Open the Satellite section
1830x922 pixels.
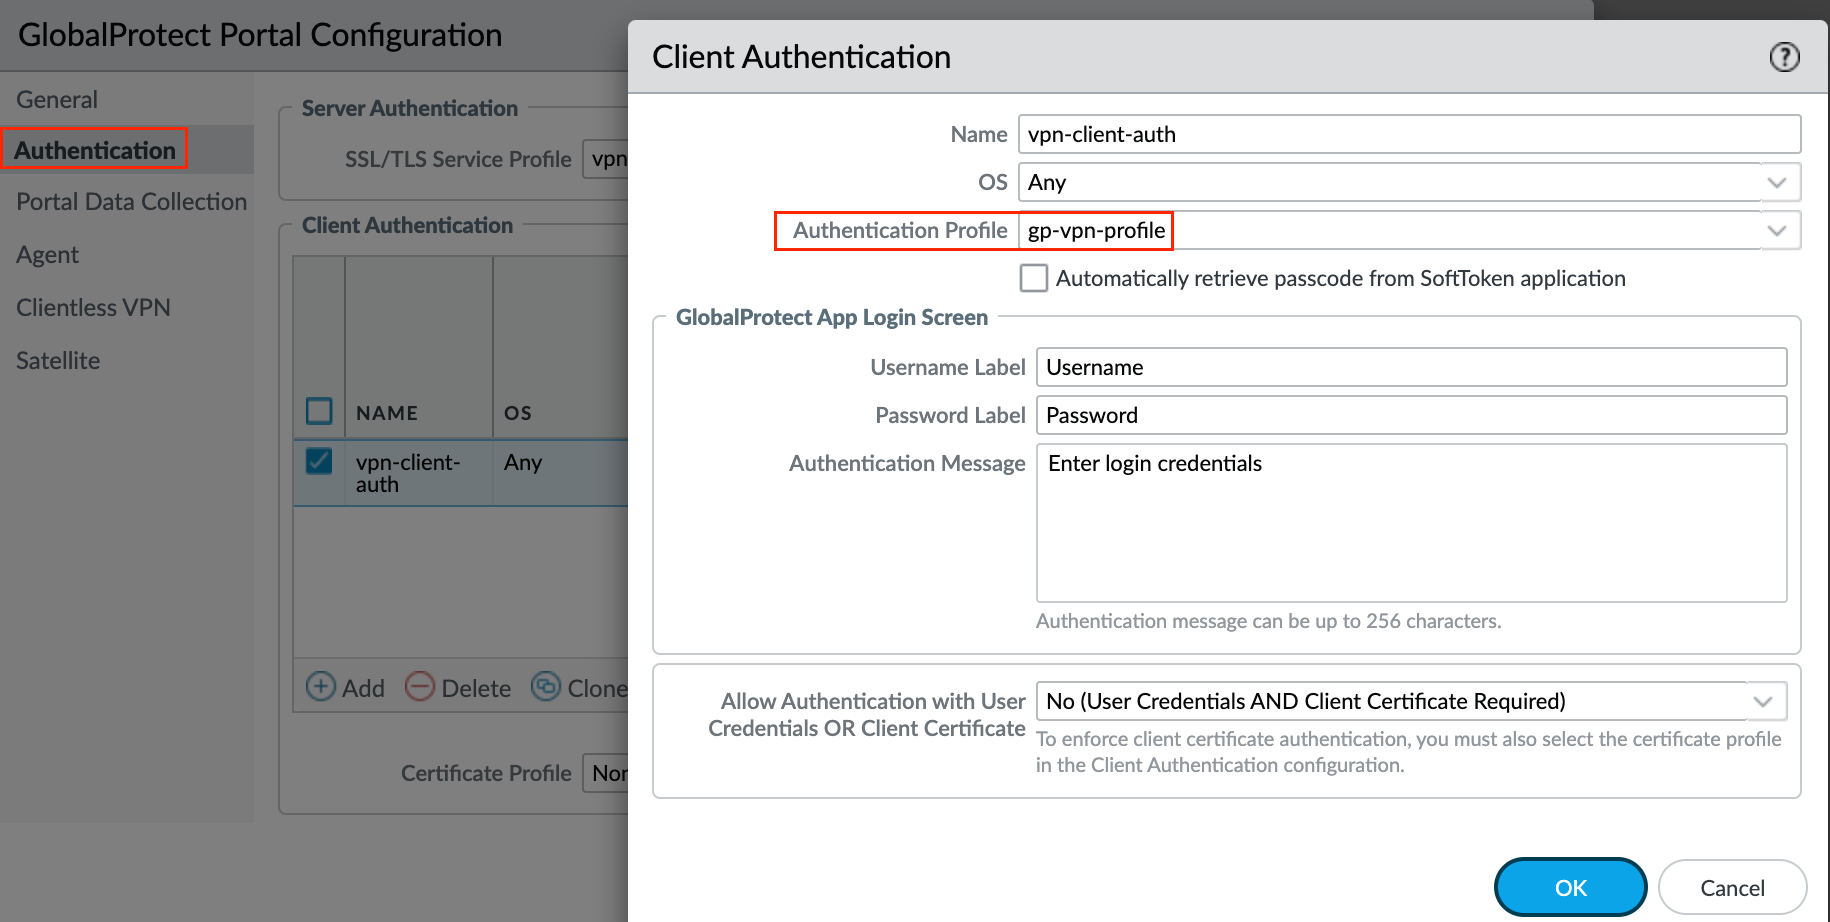tap(57, 360)
